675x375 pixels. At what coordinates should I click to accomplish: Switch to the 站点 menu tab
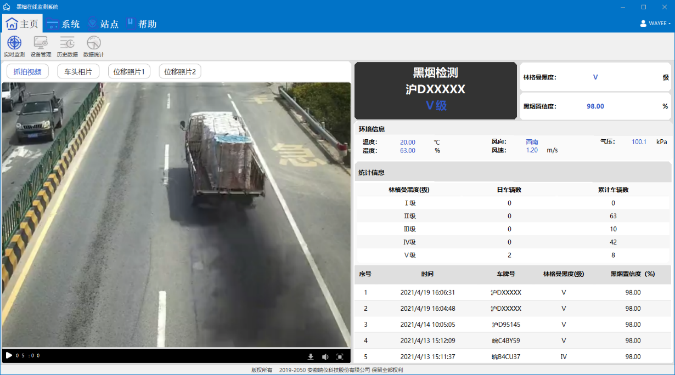(x=103, y=24)
